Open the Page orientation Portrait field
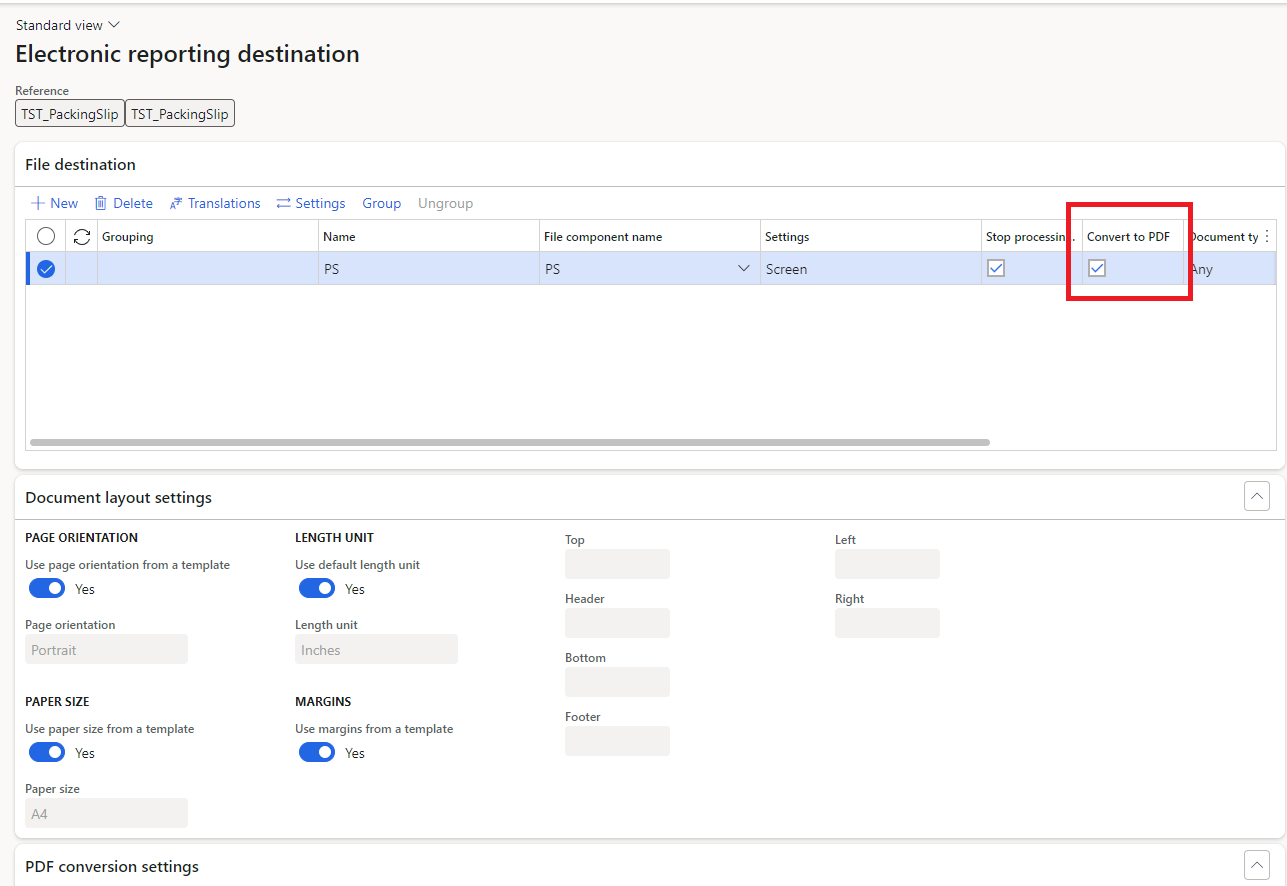 tap(106, 649)
